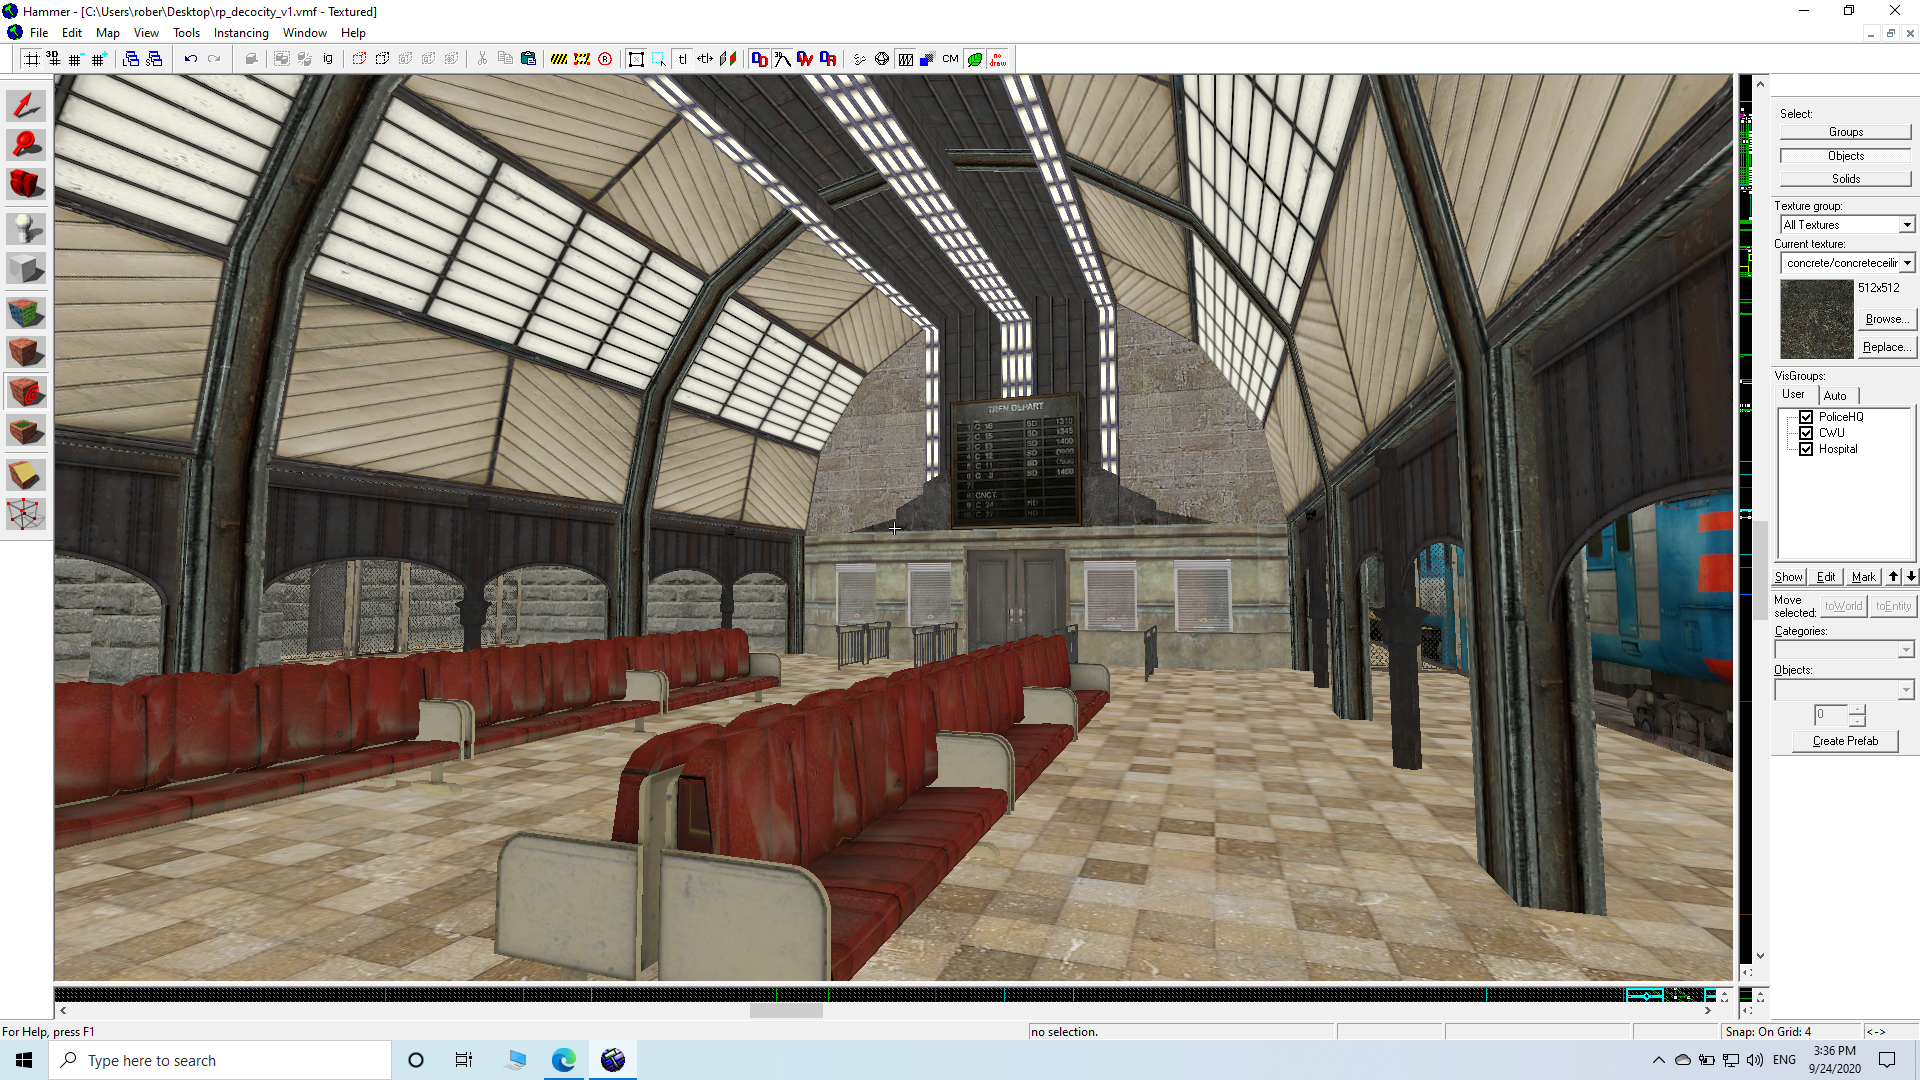Click the Replace textures button
This screenshot has width=1920, height=1080.
point(1887,347)
